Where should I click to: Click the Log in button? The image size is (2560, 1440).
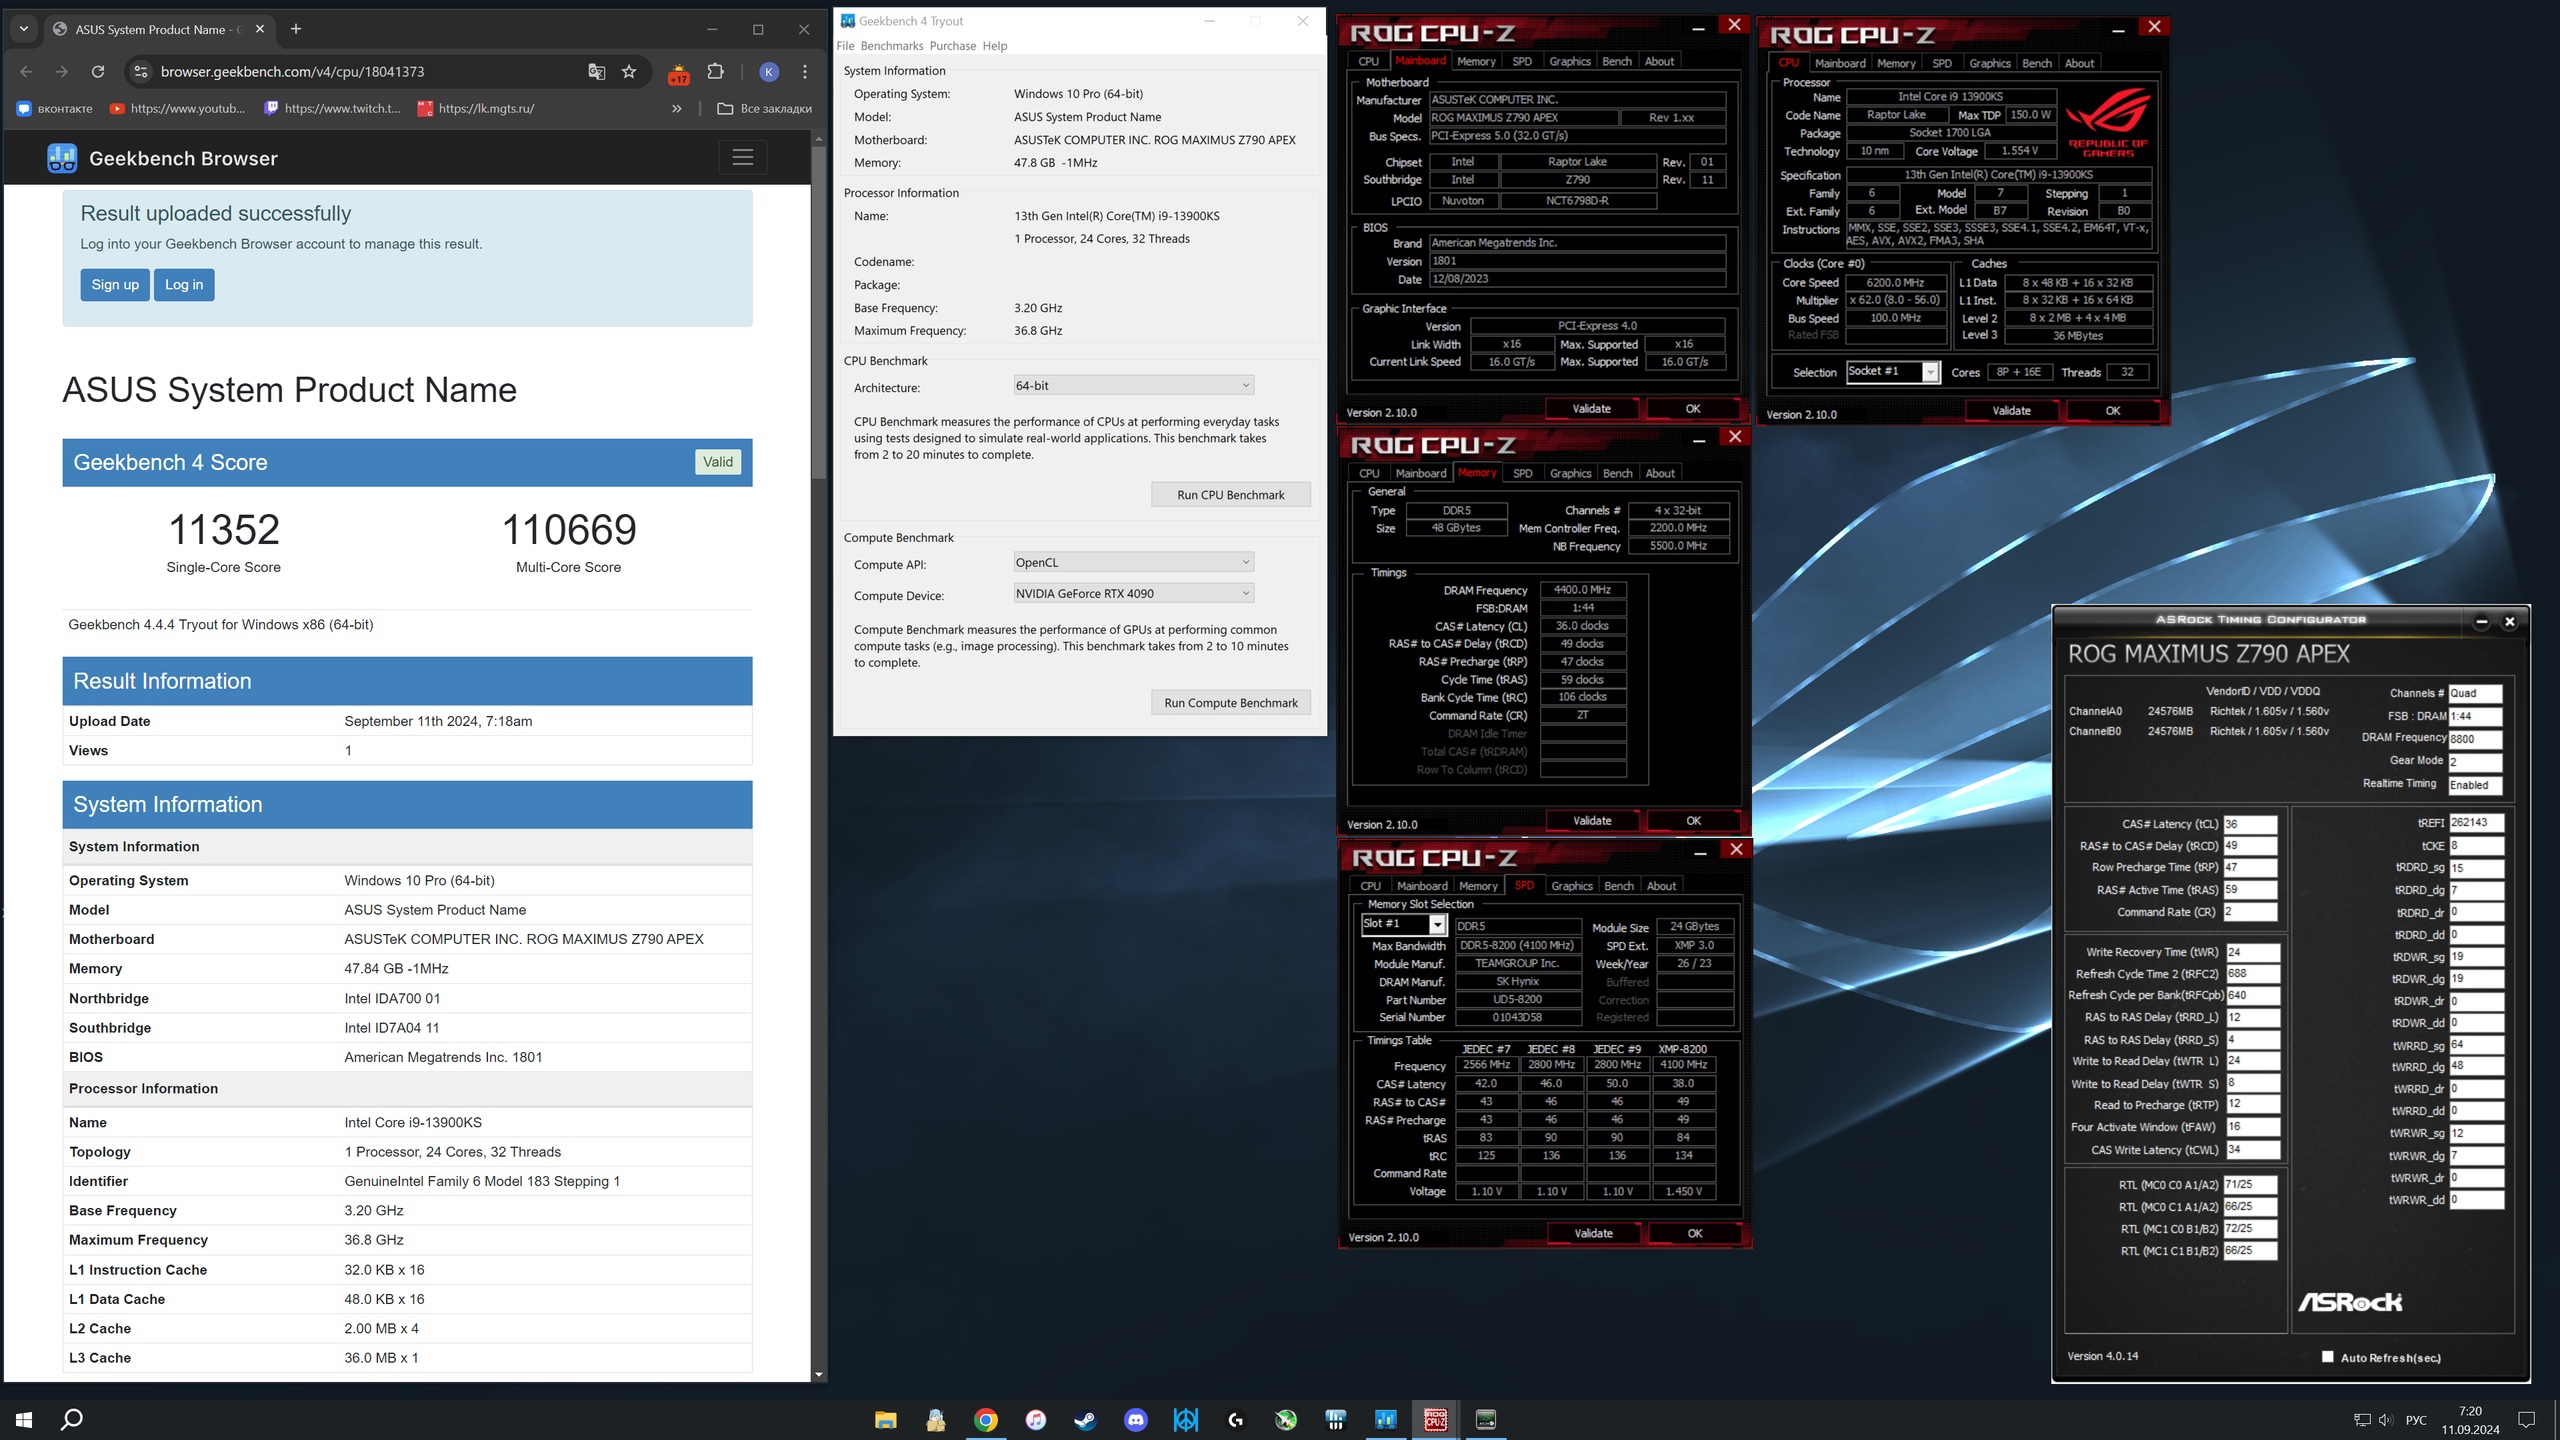click(x=184, y=285)
